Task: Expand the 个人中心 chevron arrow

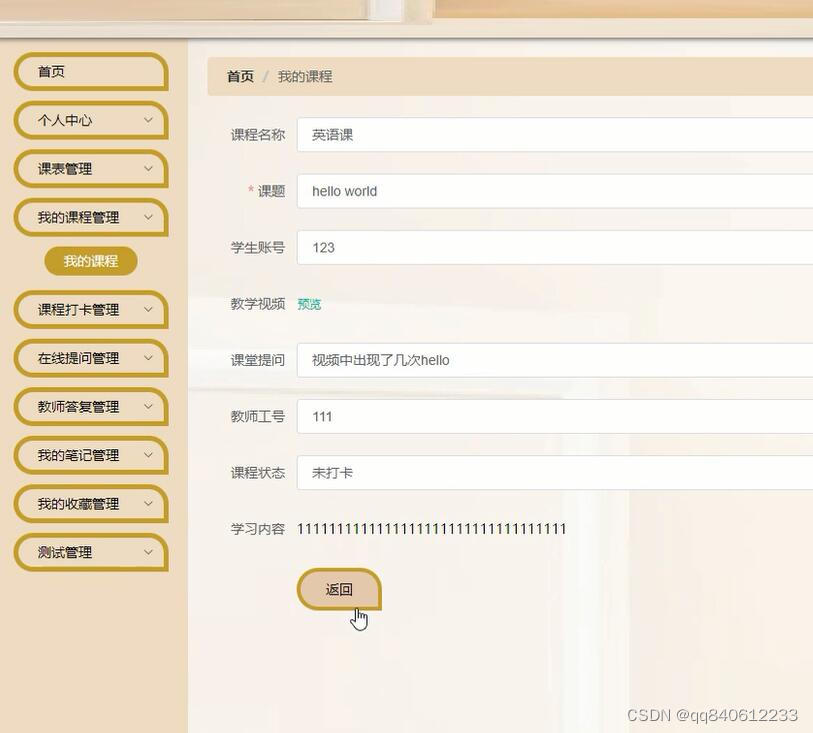Action: point(148,120)
